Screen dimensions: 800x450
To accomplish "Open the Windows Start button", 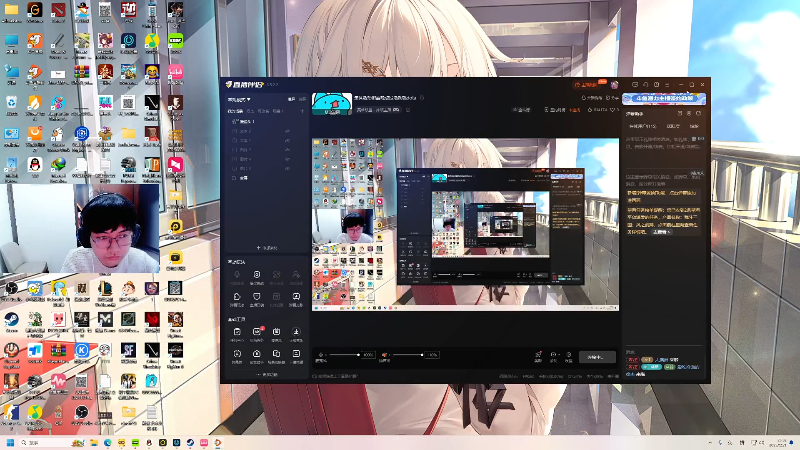I will 10,442.
